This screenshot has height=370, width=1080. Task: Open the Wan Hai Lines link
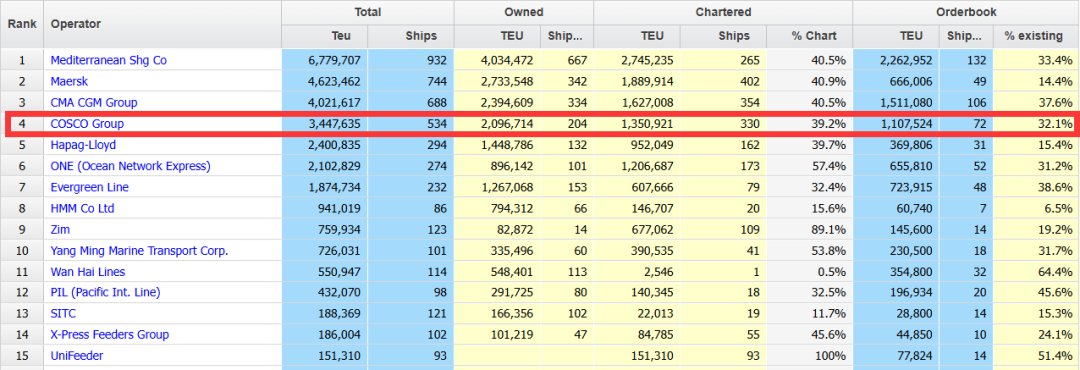coord(87,272)
